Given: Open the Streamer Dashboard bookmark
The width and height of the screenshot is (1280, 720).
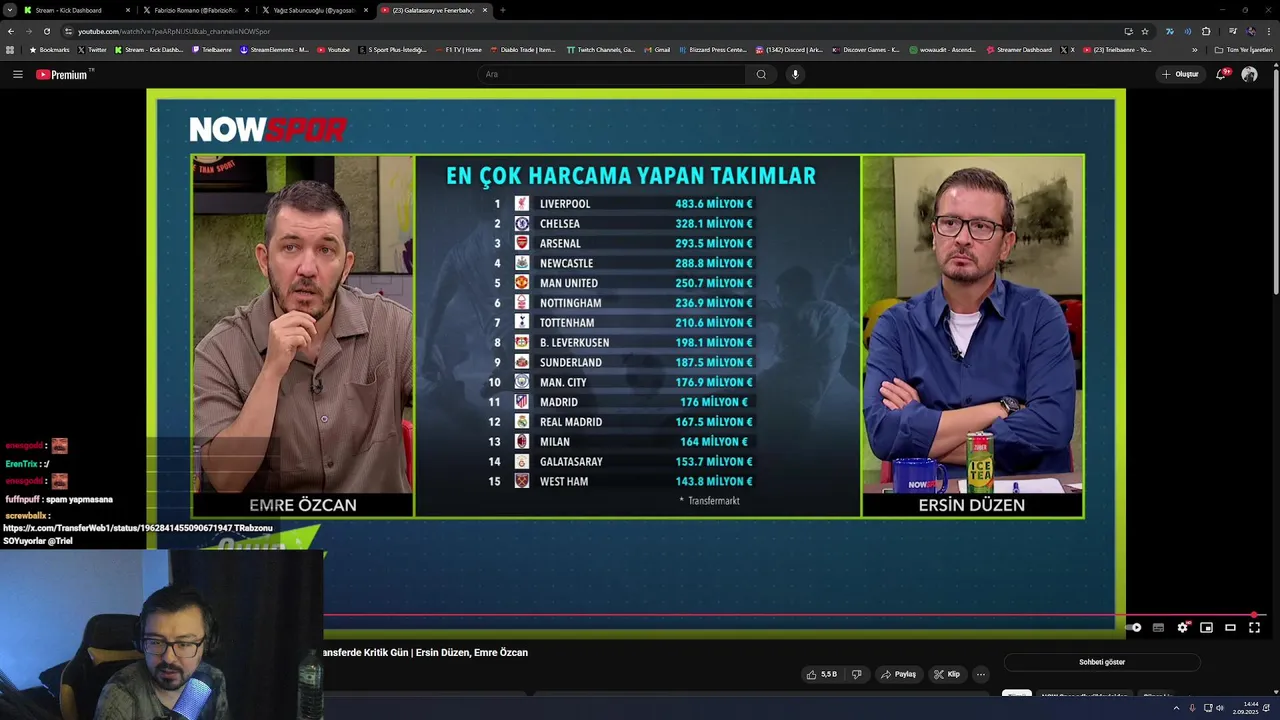Looking at the screenshot, I should pyautogui.click(x=1019, y=49).
